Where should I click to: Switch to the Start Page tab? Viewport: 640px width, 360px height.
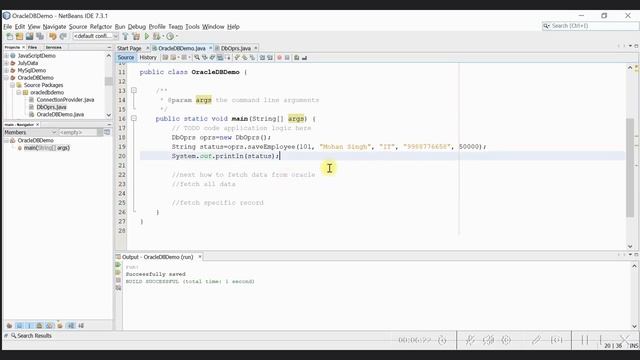tap(129, 48)
